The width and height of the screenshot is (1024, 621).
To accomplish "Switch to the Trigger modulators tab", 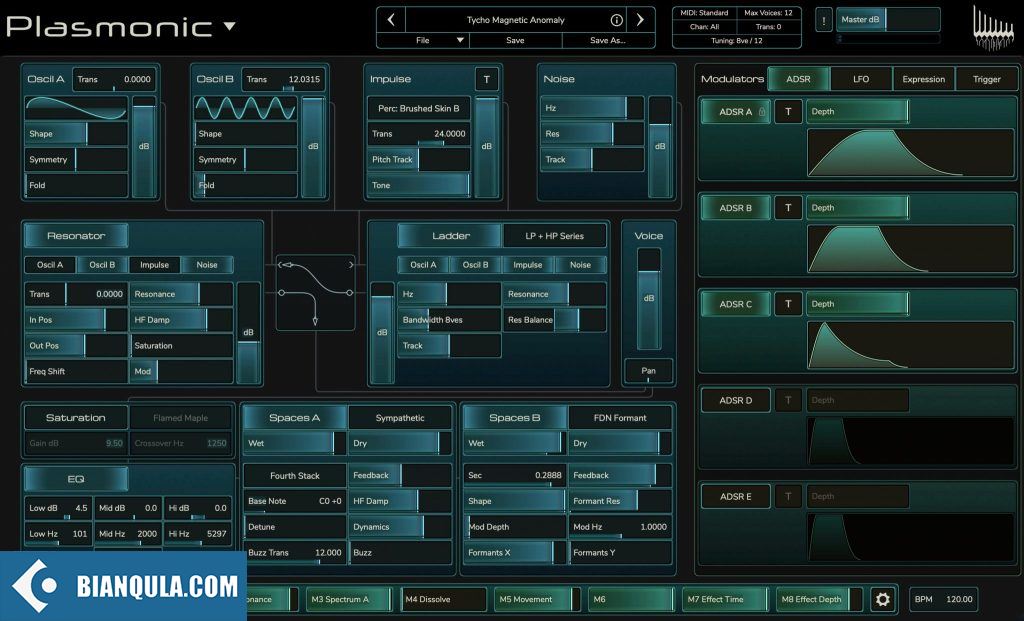I will [986, 79].
